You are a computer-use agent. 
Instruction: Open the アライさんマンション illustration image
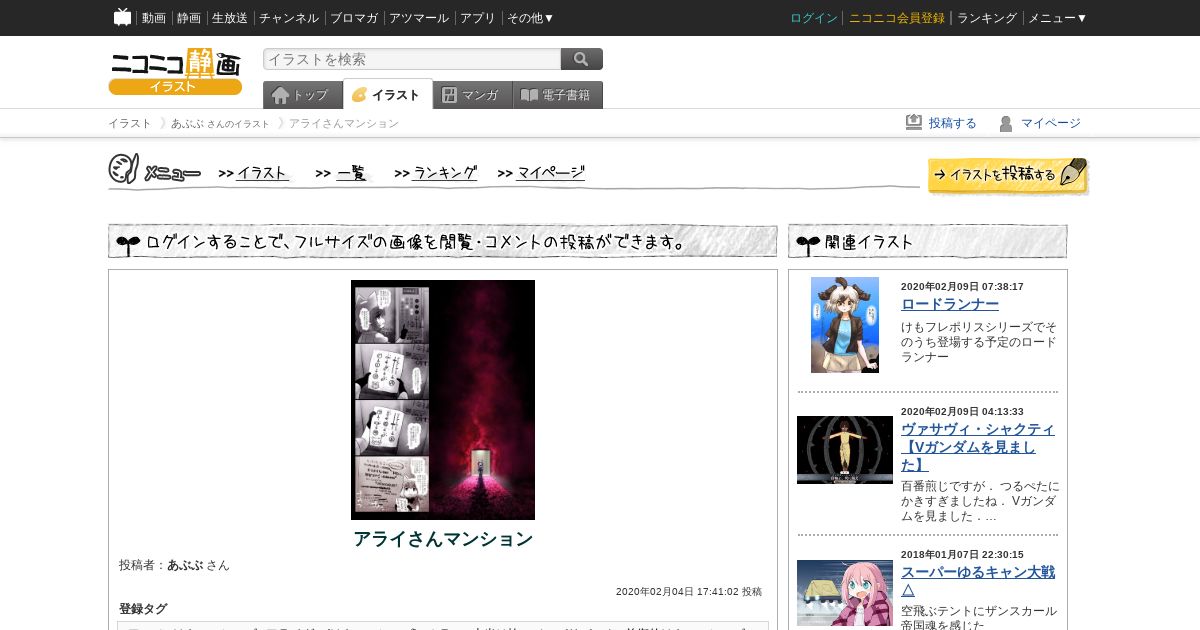tap(443, 400)
